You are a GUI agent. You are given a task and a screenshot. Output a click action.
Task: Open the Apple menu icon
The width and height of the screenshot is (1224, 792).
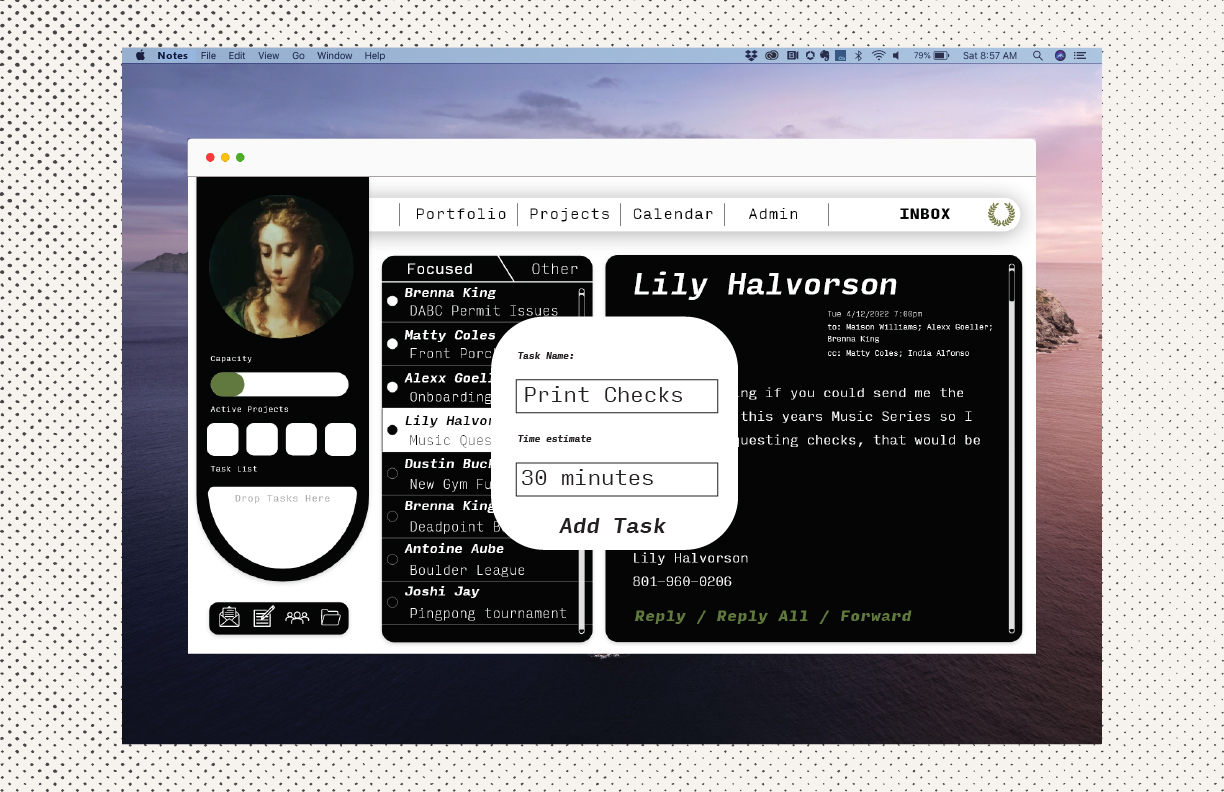point(140,56)
